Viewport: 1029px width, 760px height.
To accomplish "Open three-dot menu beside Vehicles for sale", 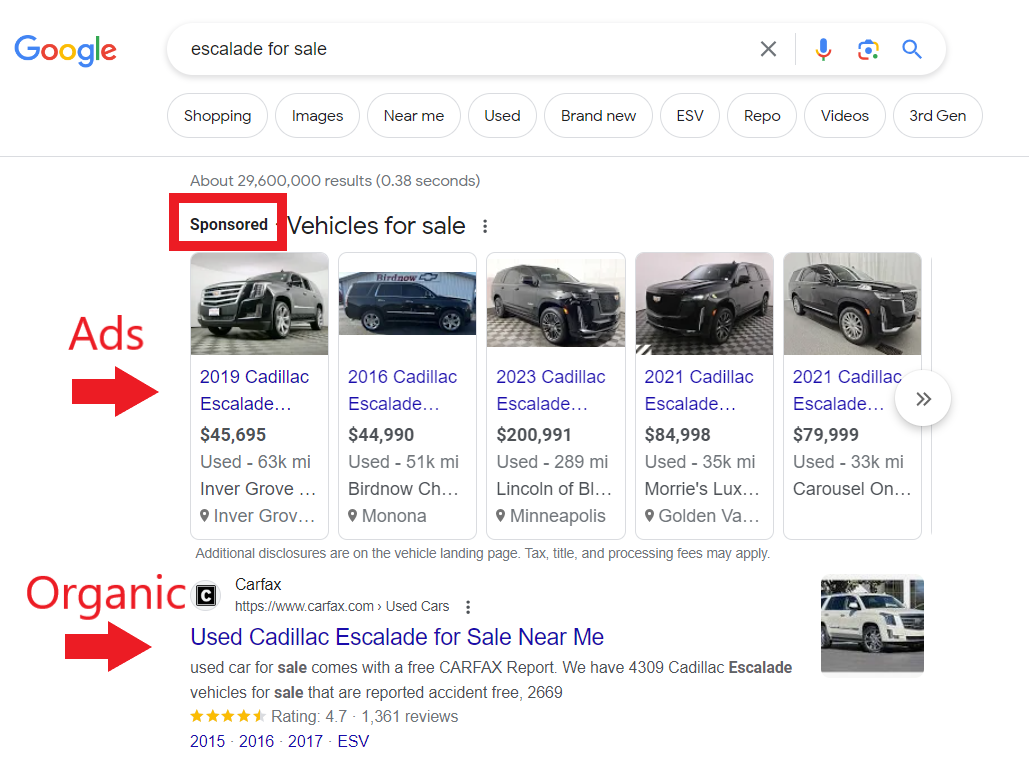I will click(x=485, y=226).
